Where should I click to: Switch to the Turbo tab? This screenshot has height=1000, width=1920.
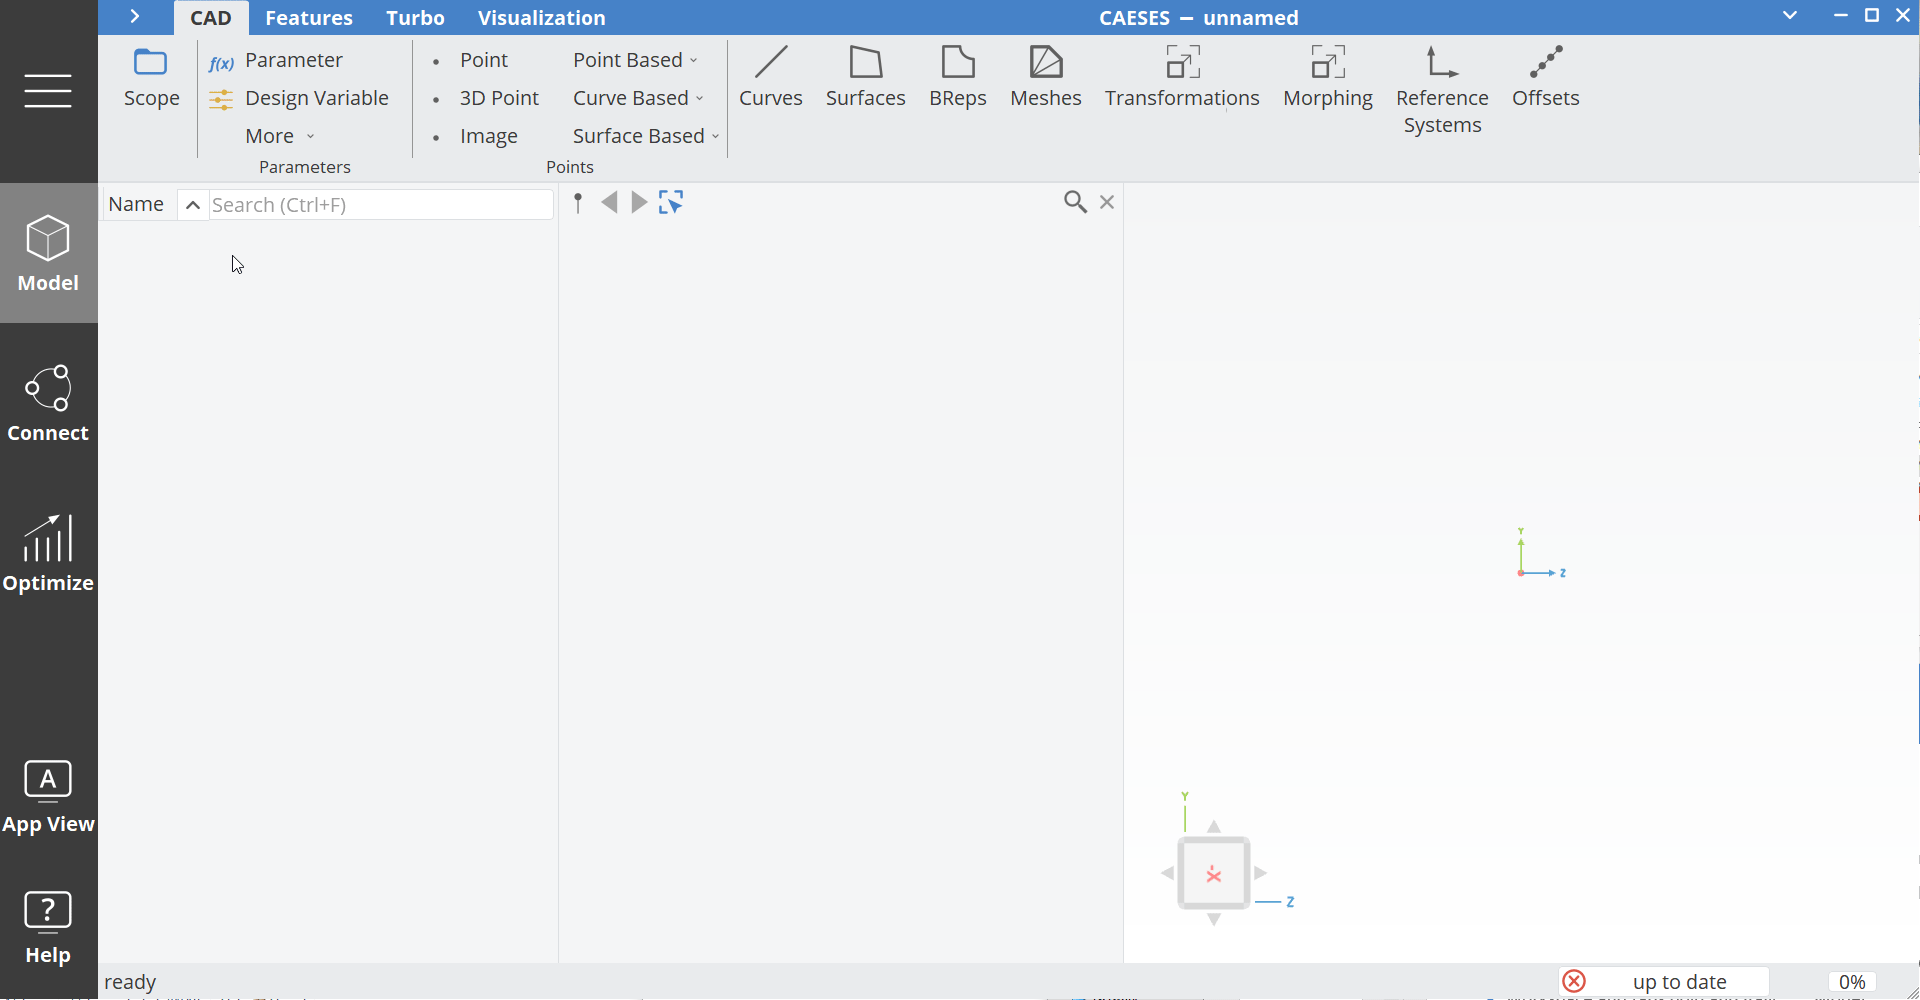pyautogui.click(x=415, y=17)
